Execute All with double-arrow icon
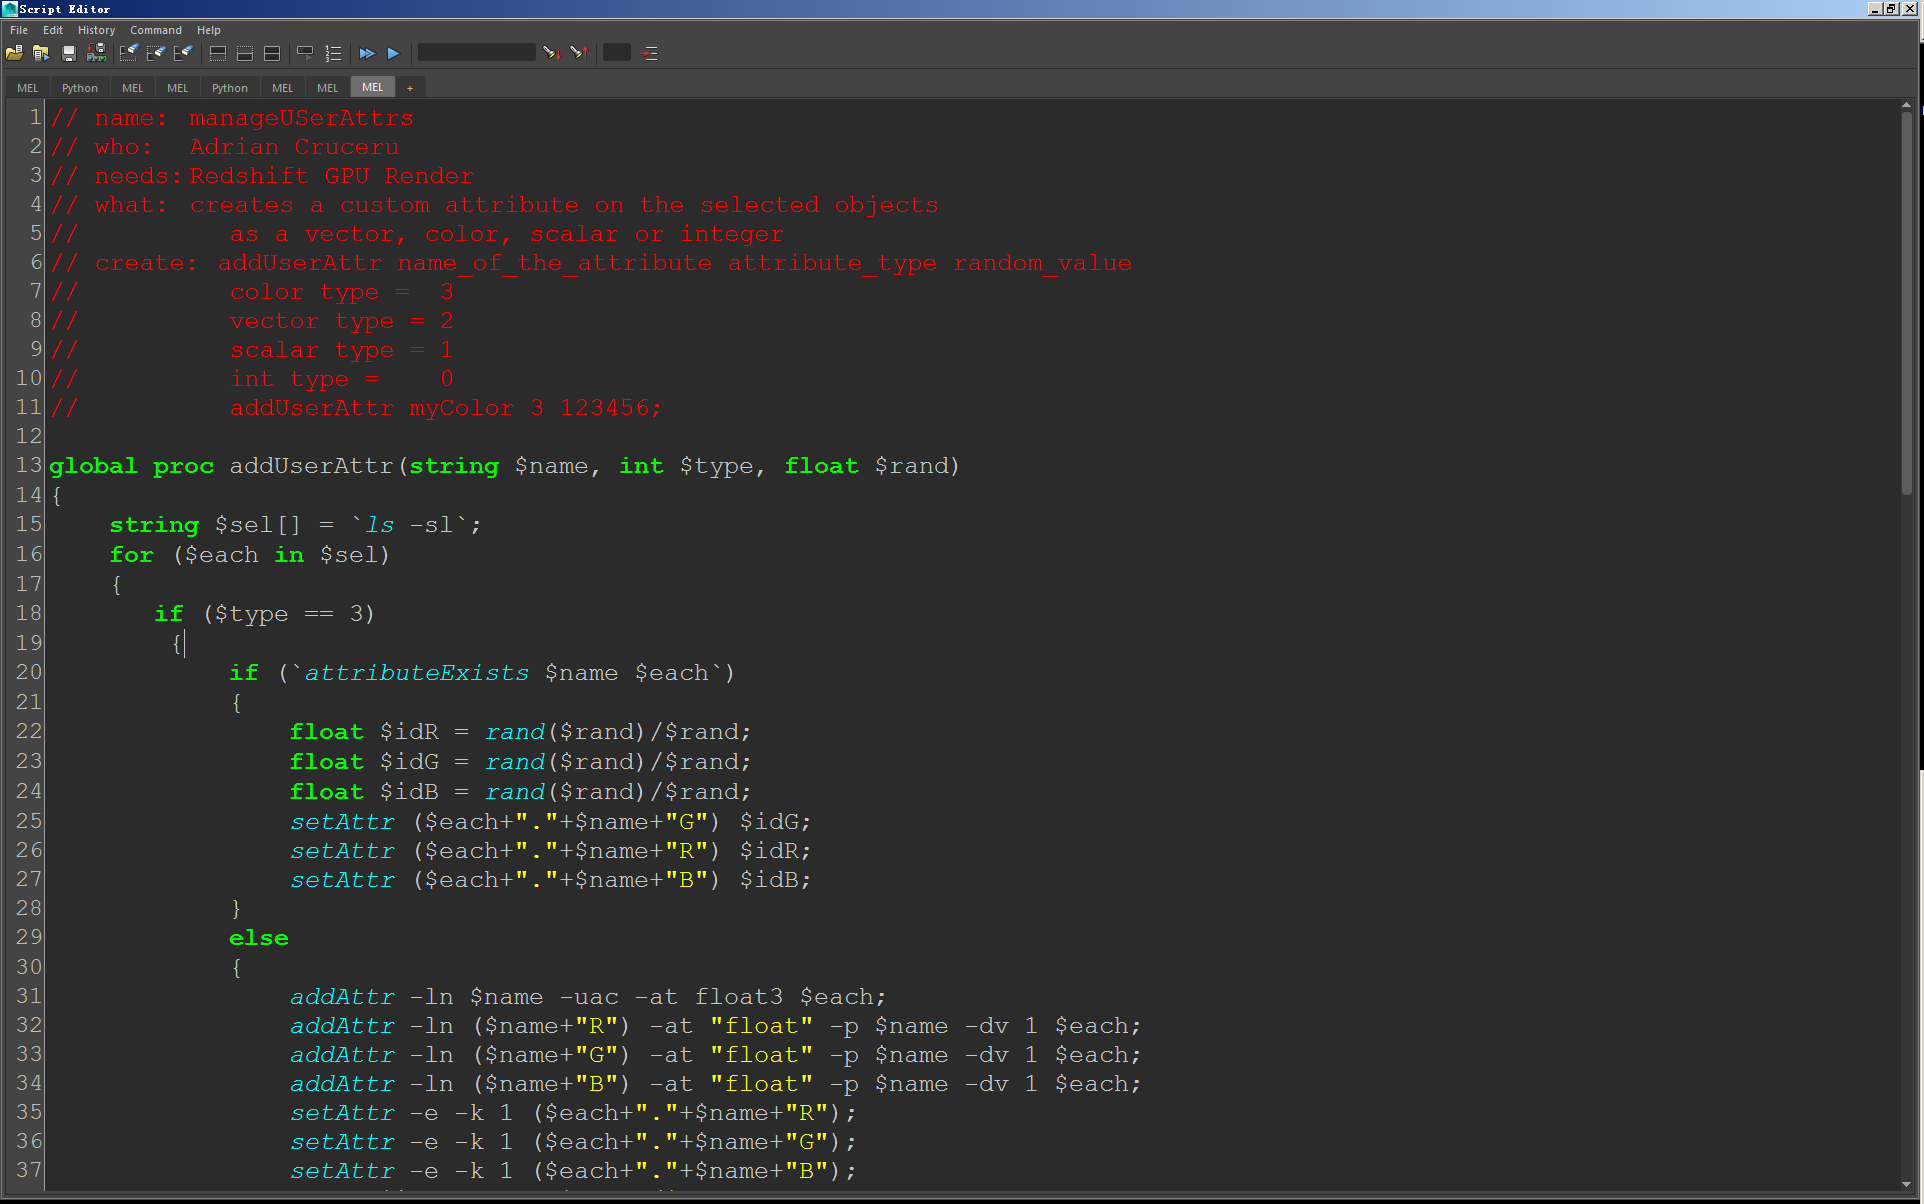1924x1204 pixels. click(x=367, y=53)
